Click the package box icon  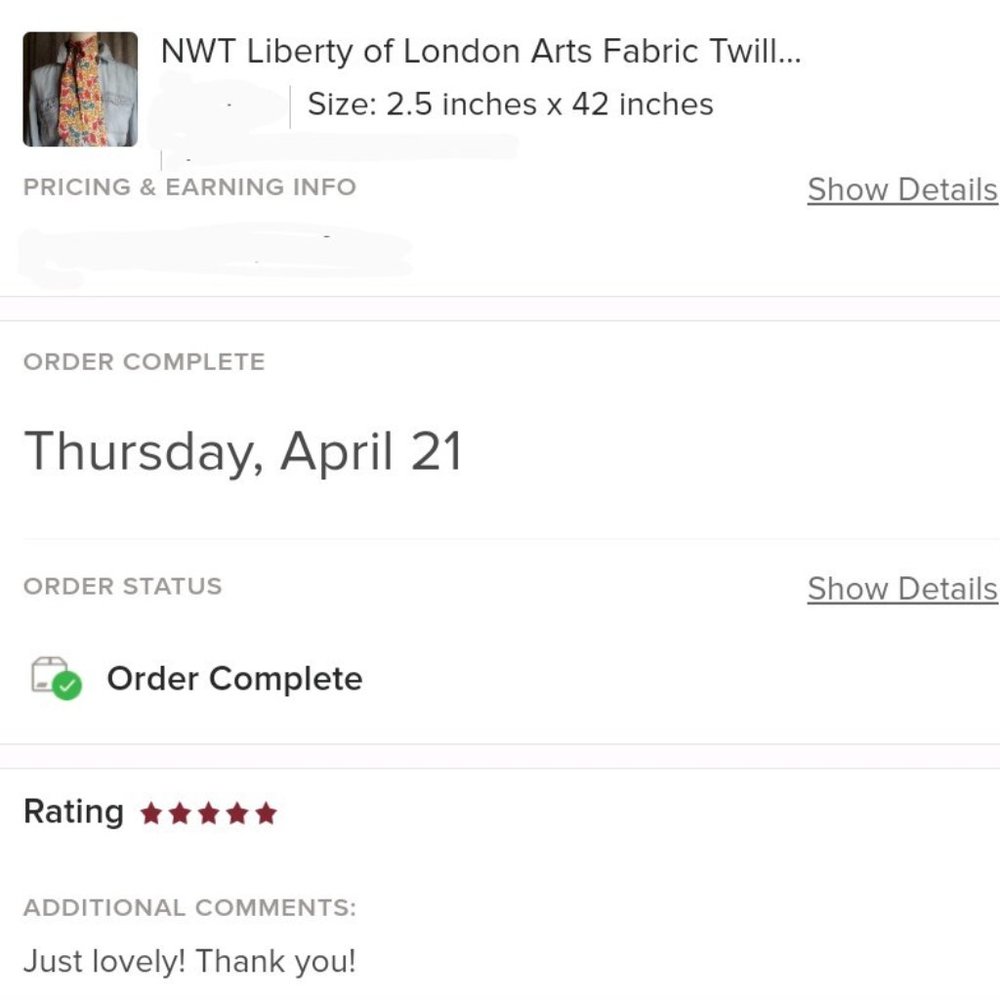[x=47, y=673]
